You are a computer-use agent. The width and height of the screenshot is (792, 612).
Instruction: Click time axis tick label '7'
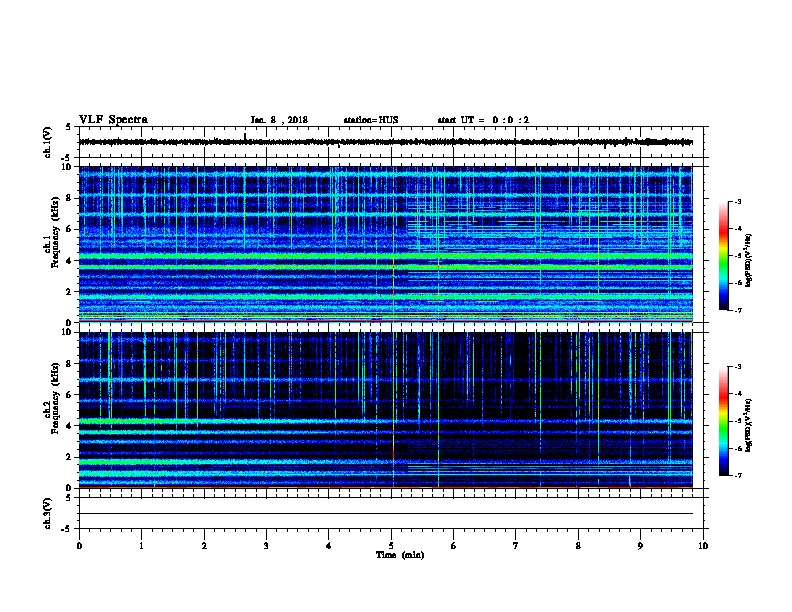point(516,546)
